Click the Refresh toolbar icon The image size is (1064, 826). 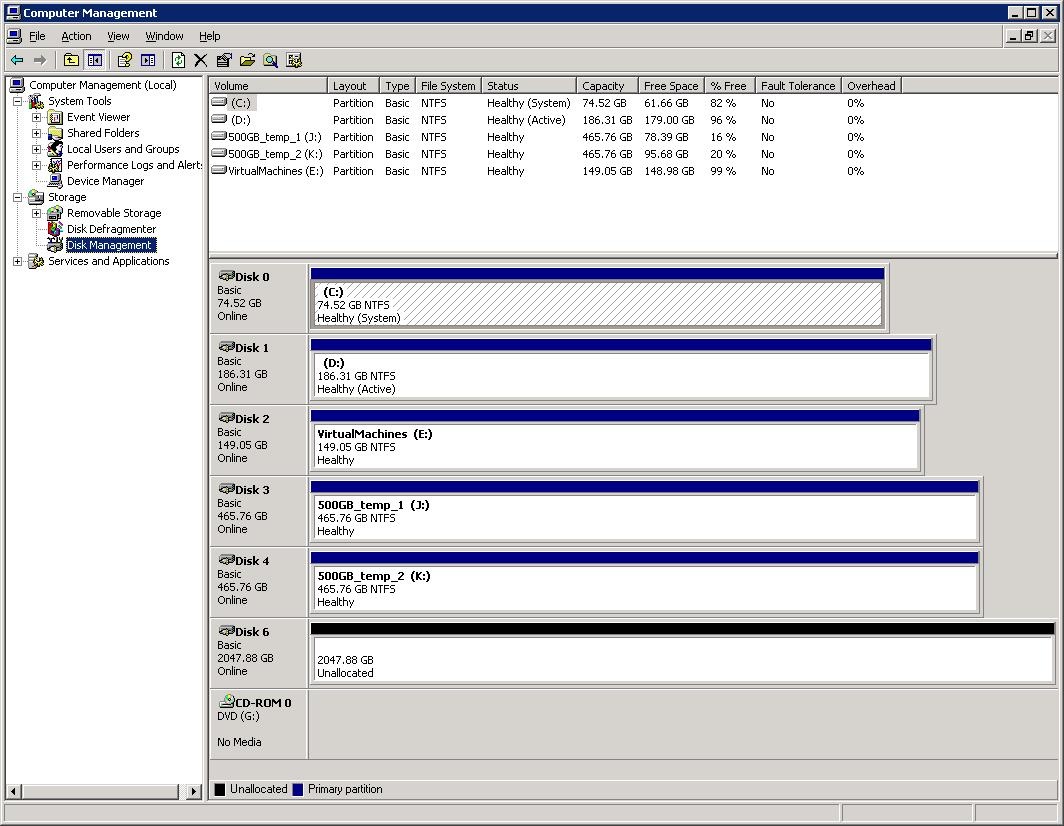pos(178,60)
